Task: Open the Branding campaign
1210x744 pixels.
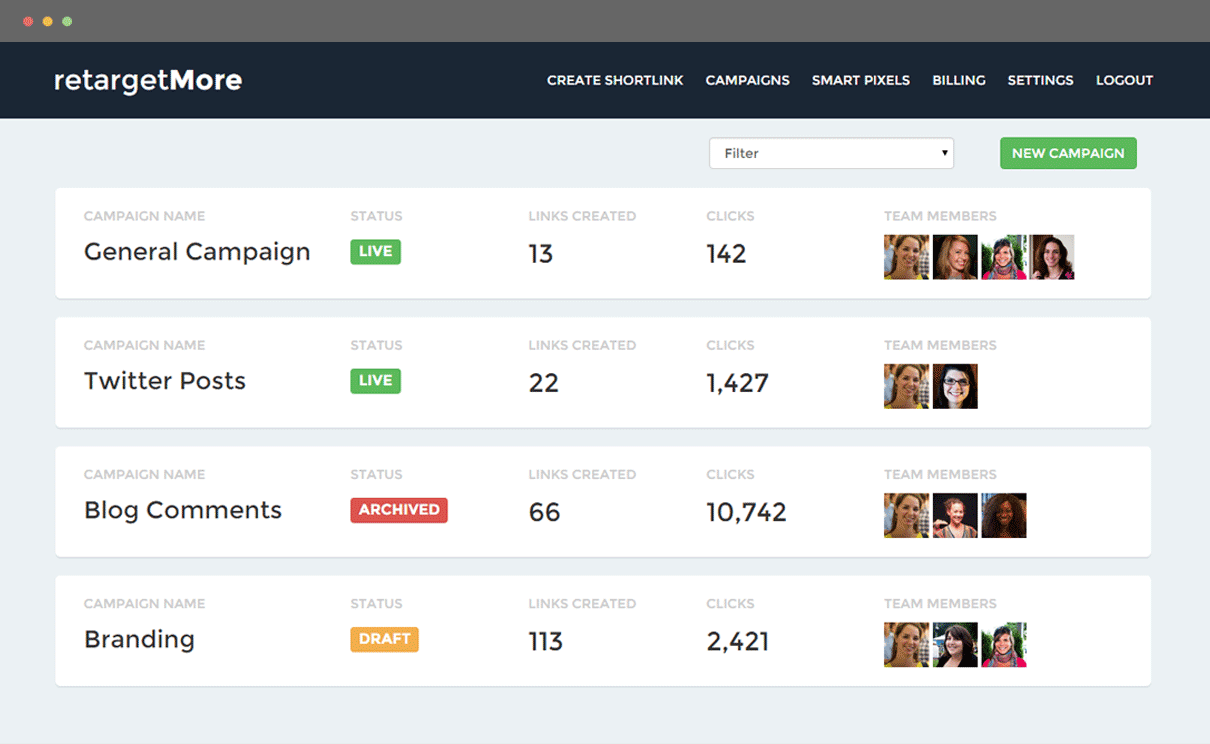Action: 139,640
